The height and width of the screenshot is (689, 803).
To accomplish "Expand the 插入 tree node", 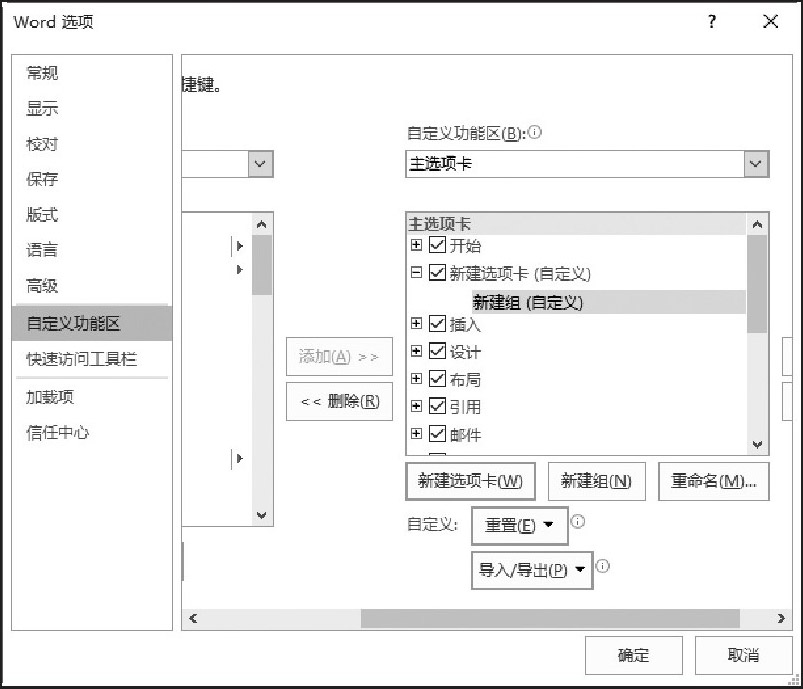I will (416, 323).
